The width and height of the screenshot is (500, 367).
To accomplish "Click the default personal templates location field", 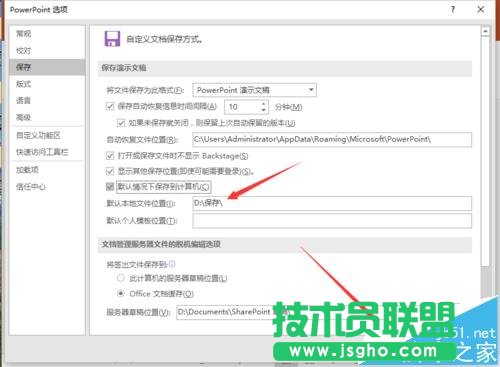I will 332,221.
